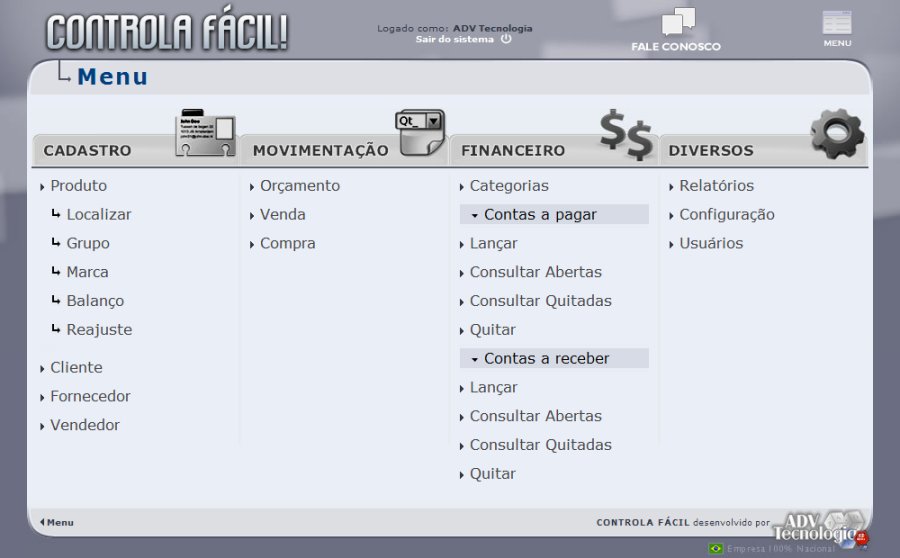The image size is (900, 558).
Task: Open the Fornecedor registration
Action: [90, 396]
